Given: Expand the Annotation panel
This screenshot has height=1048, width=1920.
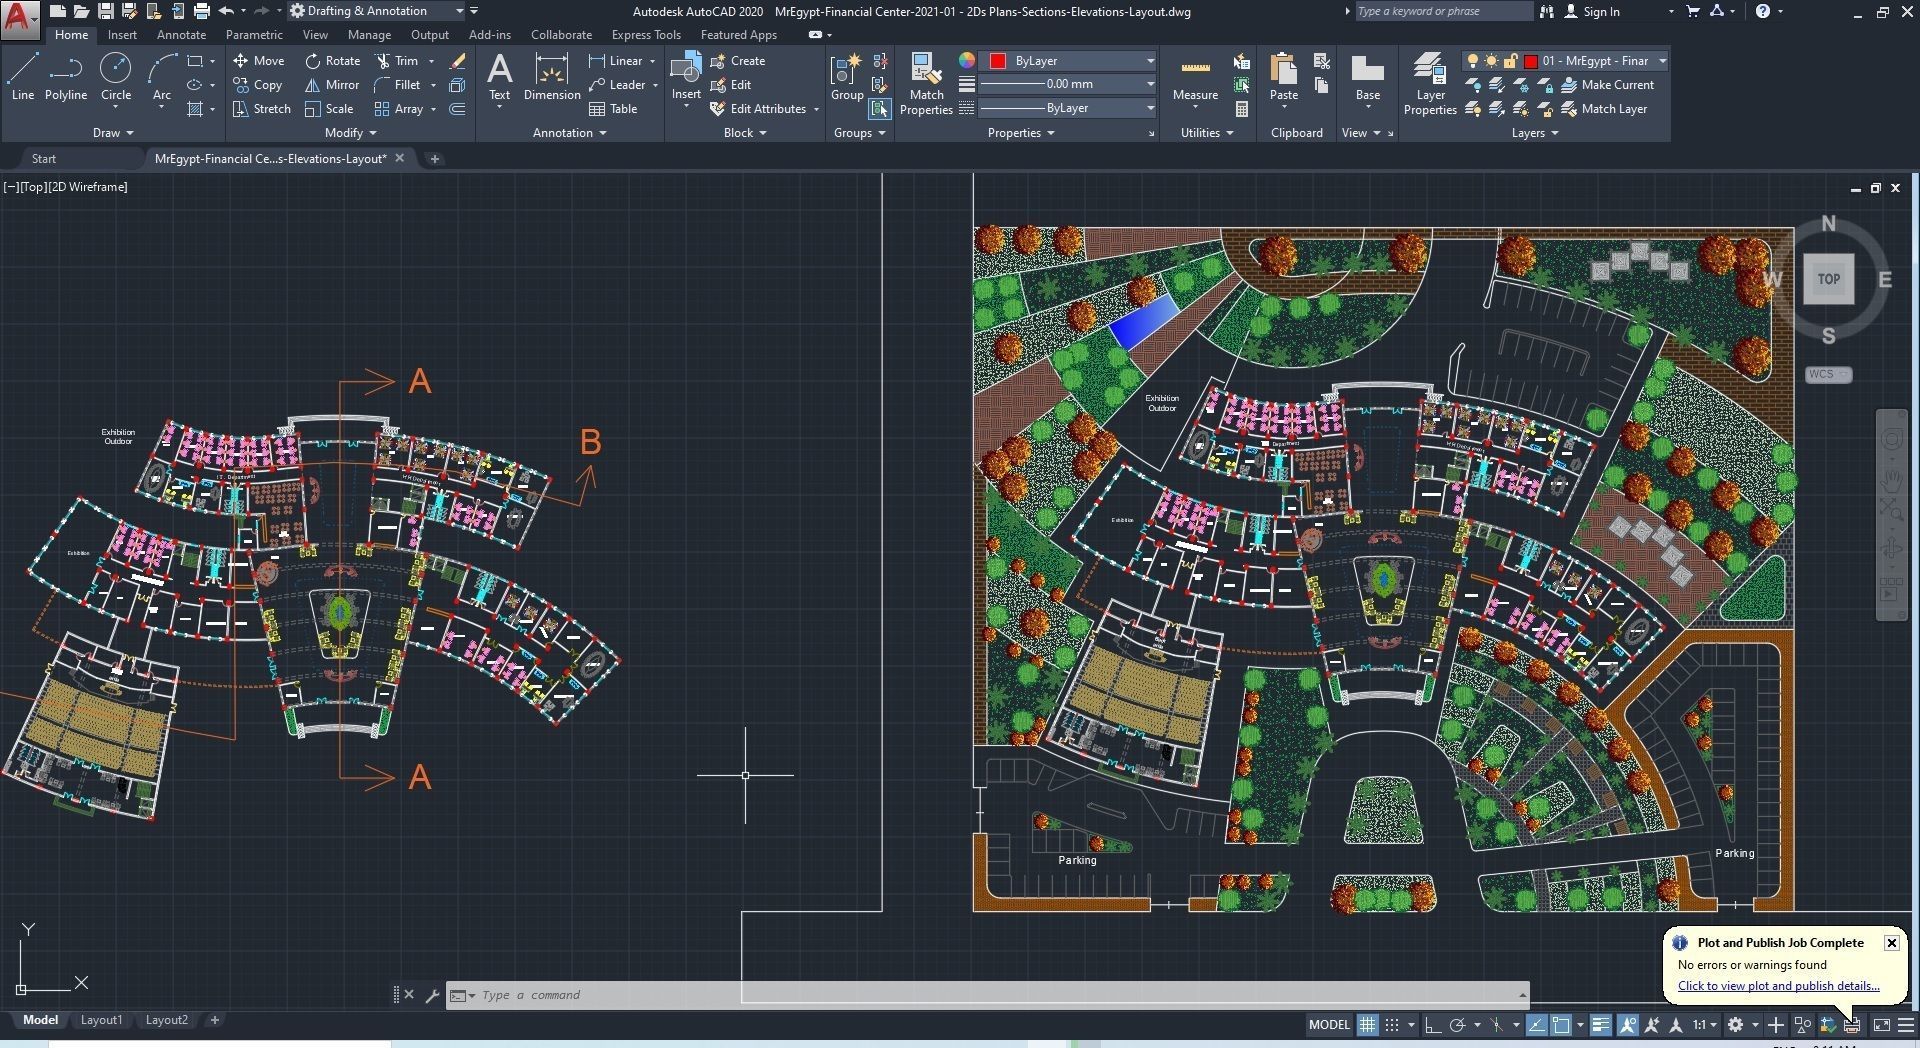Looking at the screenshot, I should (569, 133).
